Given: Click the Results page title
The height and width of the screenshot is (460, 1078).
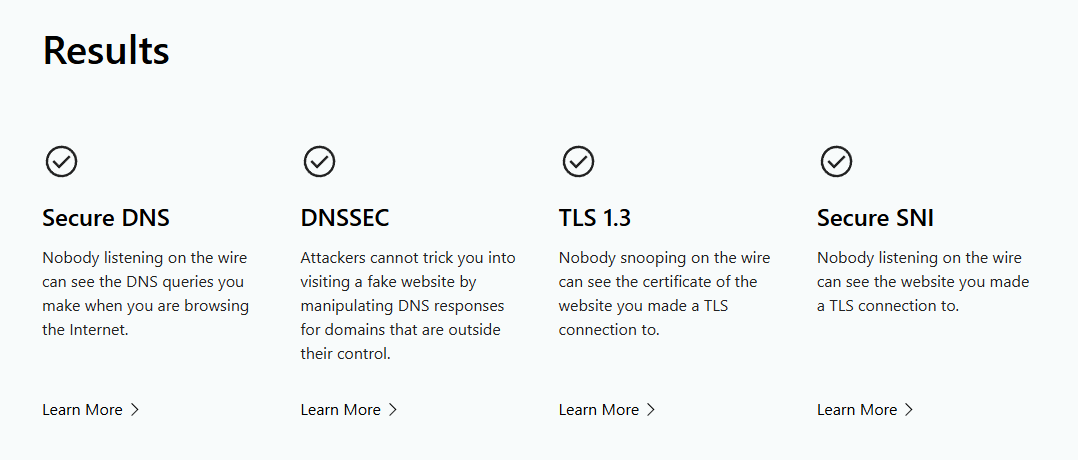Looking at the screenshot, I should tap(106, 50).
